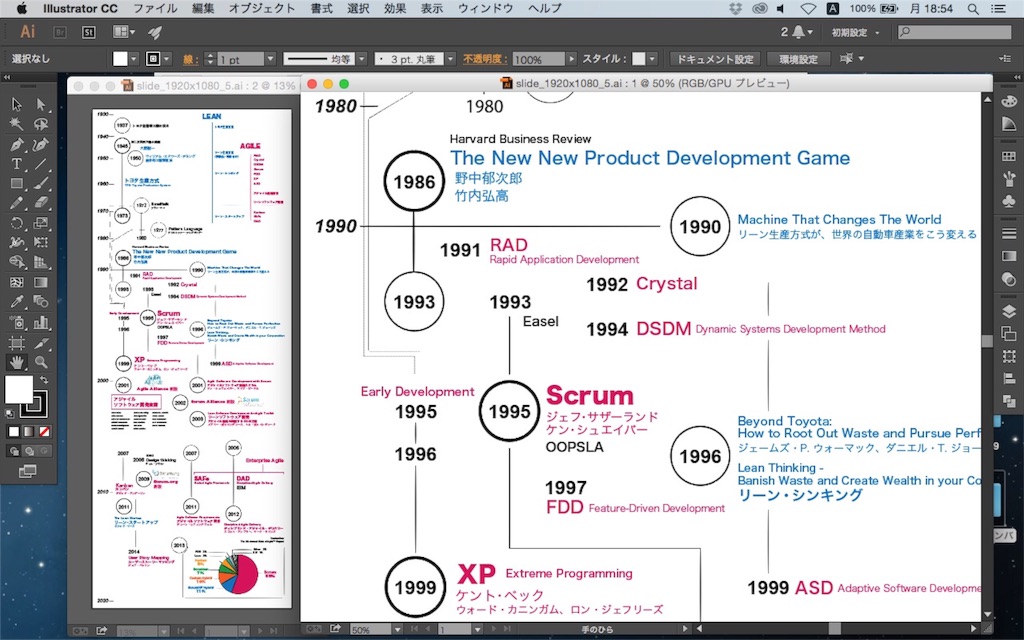1024x640 pixels.
Task: Open the Symbols club panel icon
Action: pyautogui.click(x=1009, y=201)
